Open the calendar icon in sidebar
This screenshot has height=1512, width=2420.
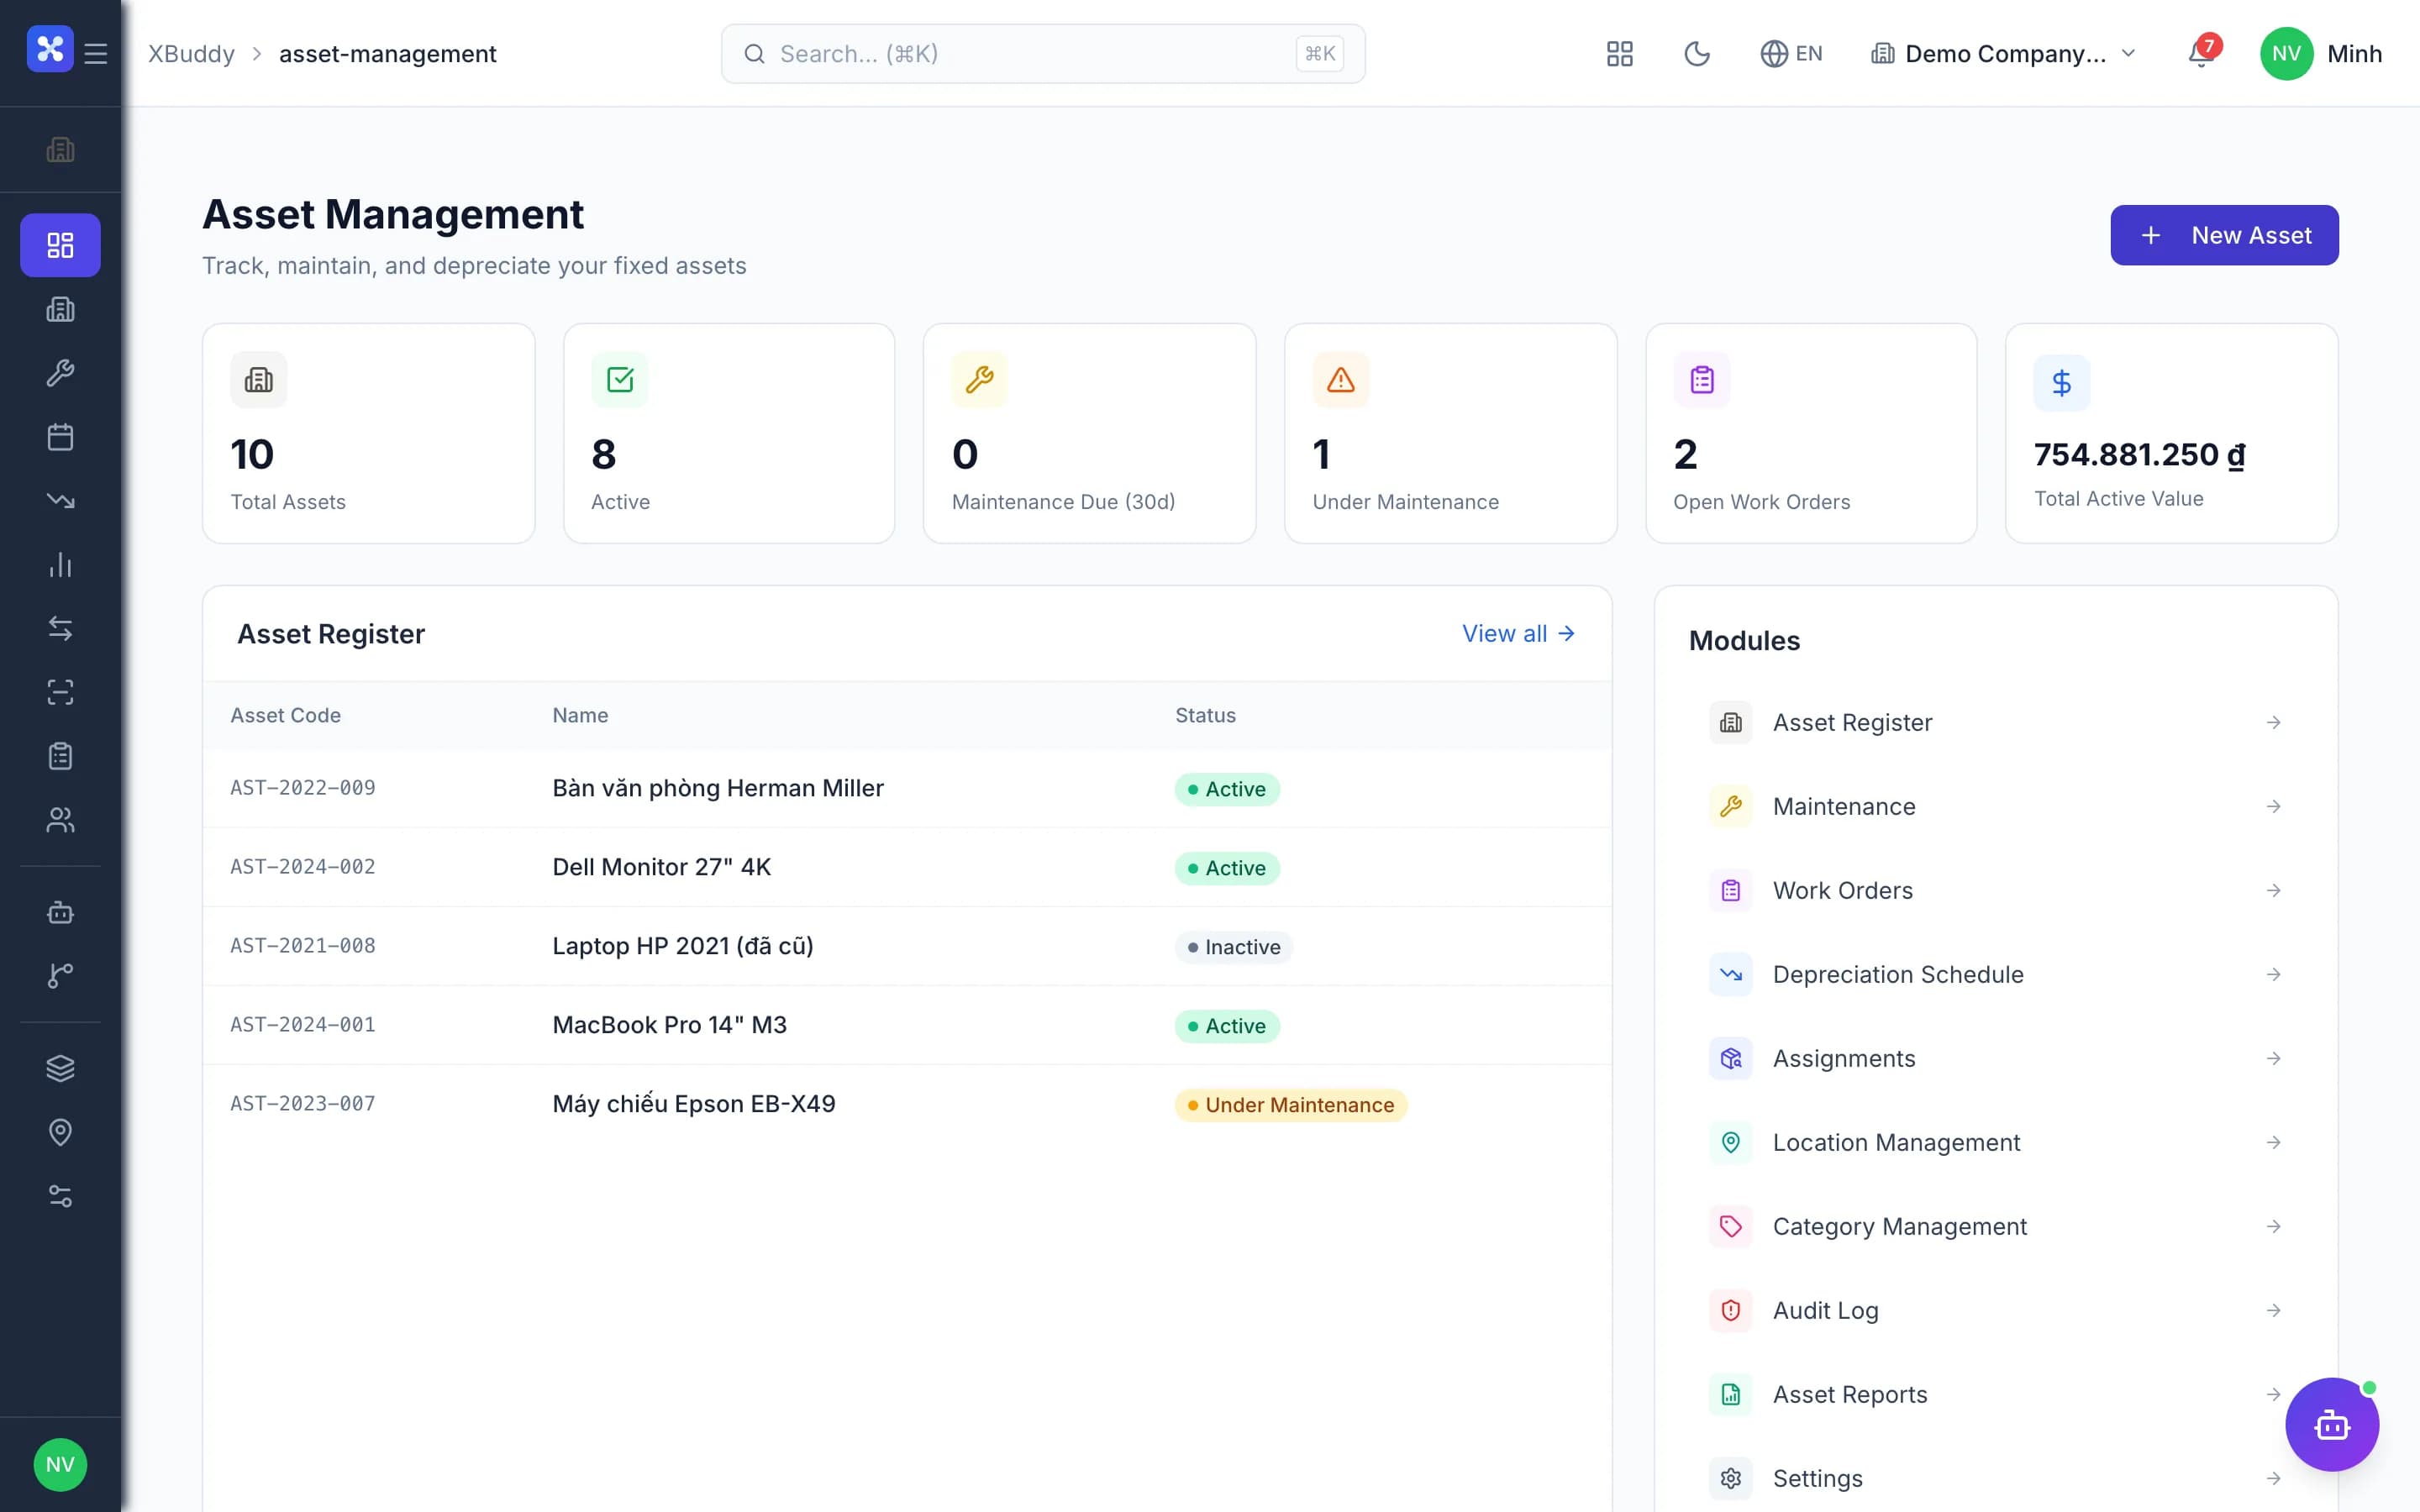[x=60, y=437]
